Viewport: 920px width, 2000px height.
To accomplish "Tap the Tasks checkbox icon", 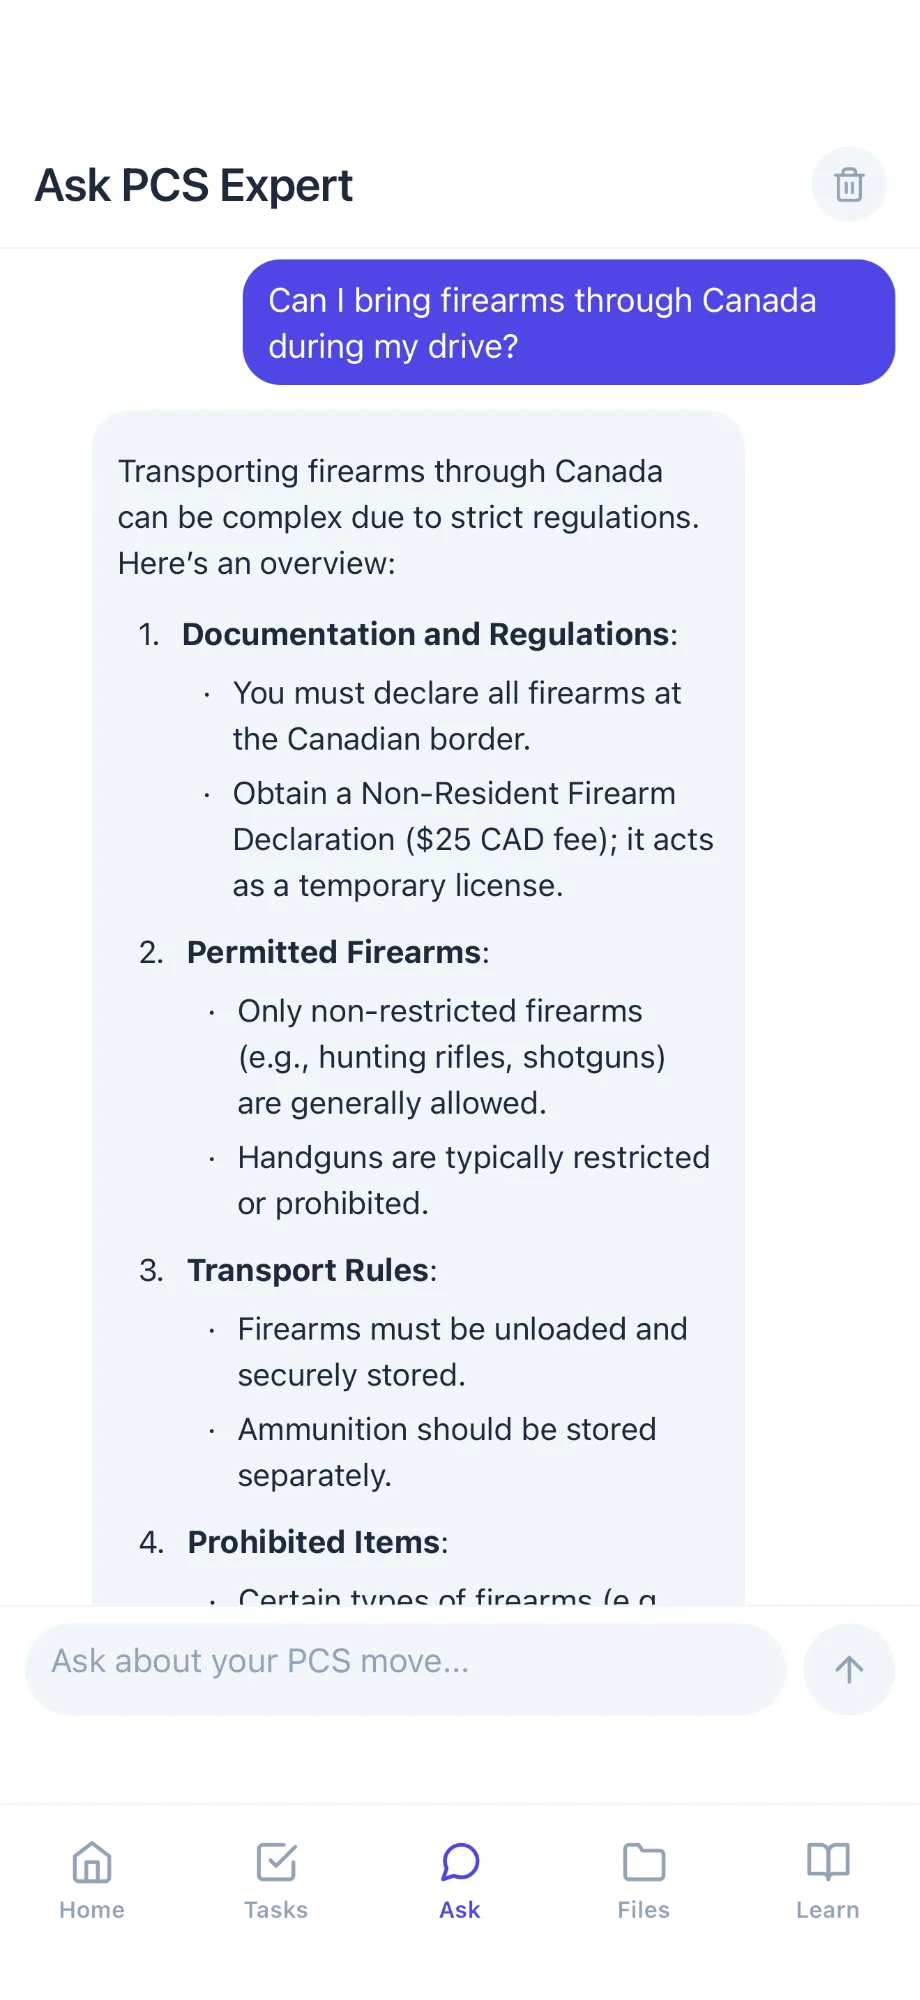I will (x=276, y=1862).
